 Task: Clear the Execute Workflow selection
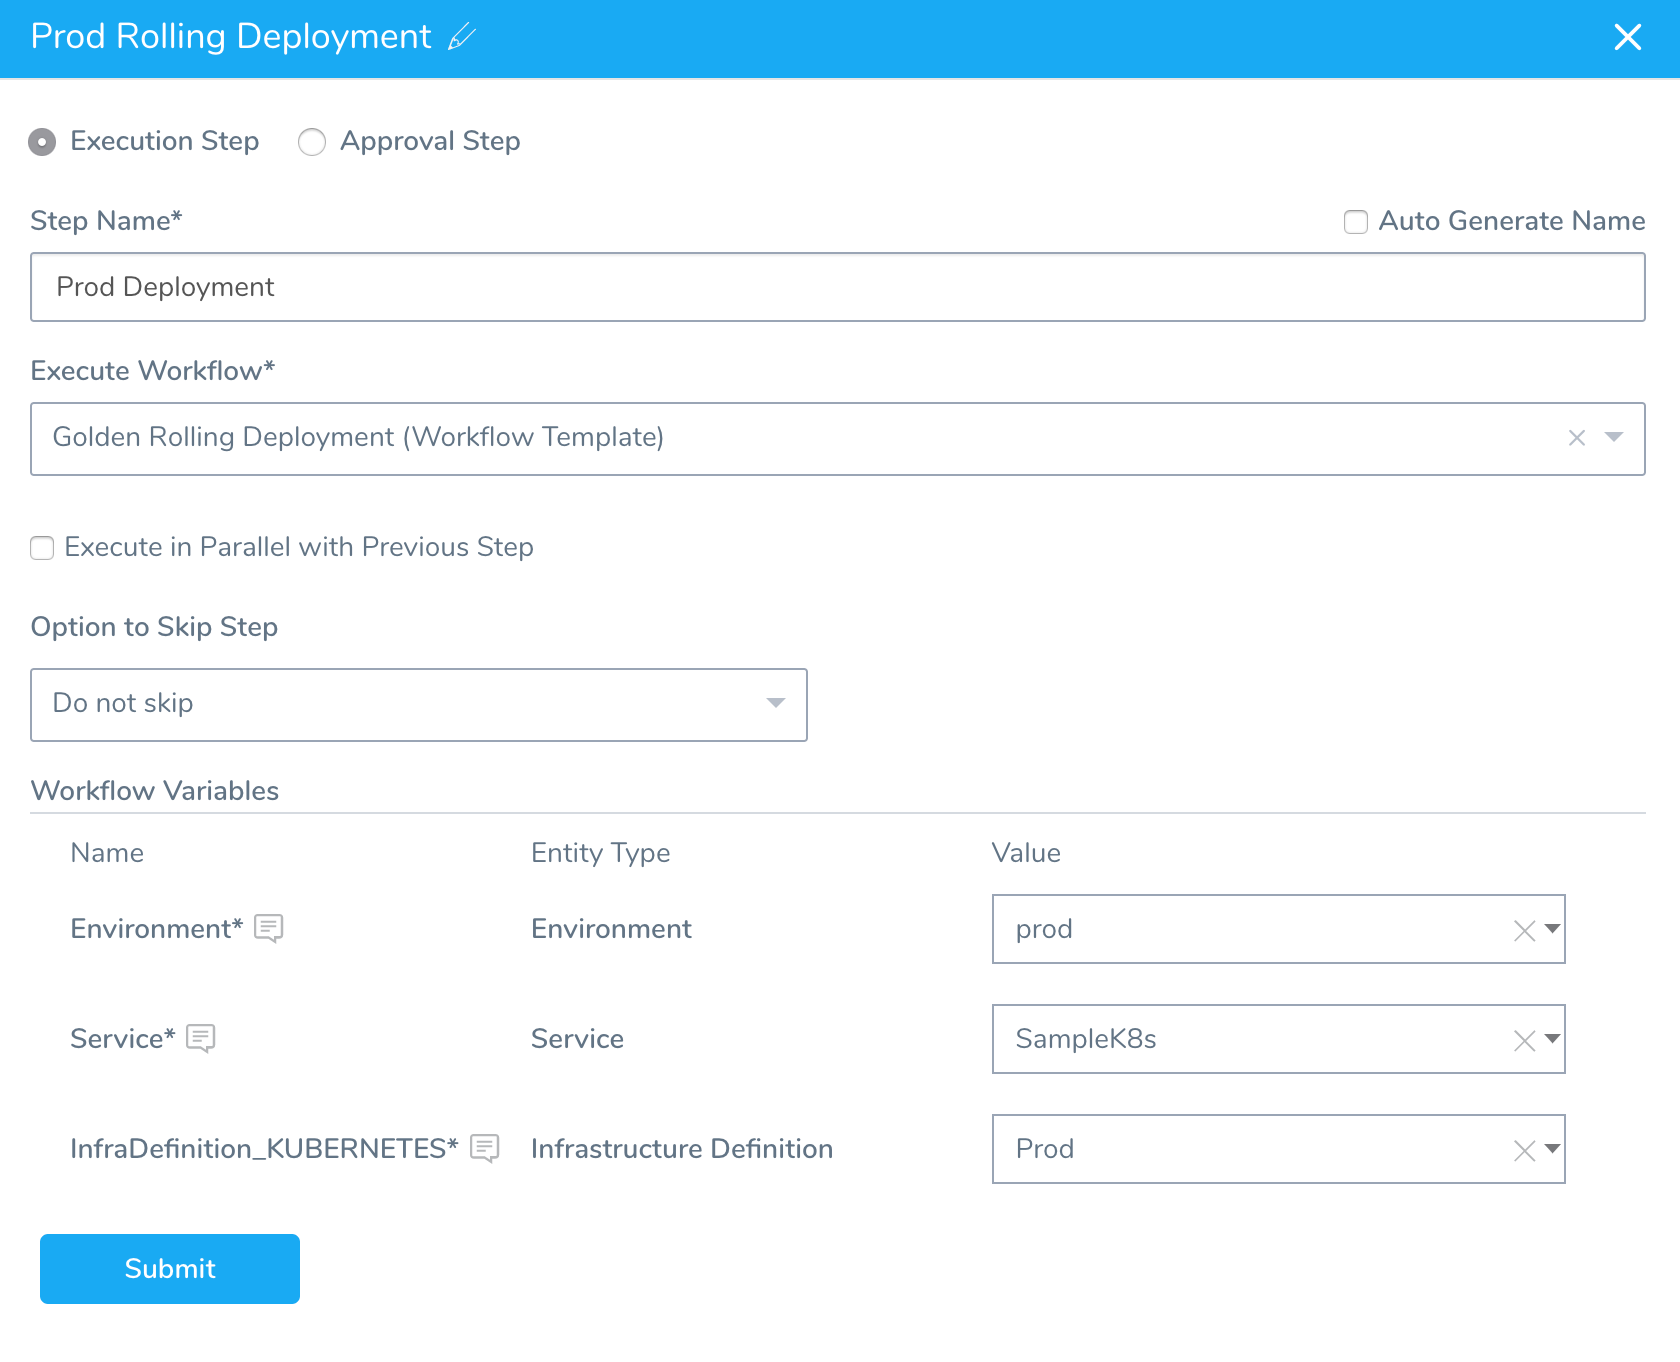click(1577, 438)
